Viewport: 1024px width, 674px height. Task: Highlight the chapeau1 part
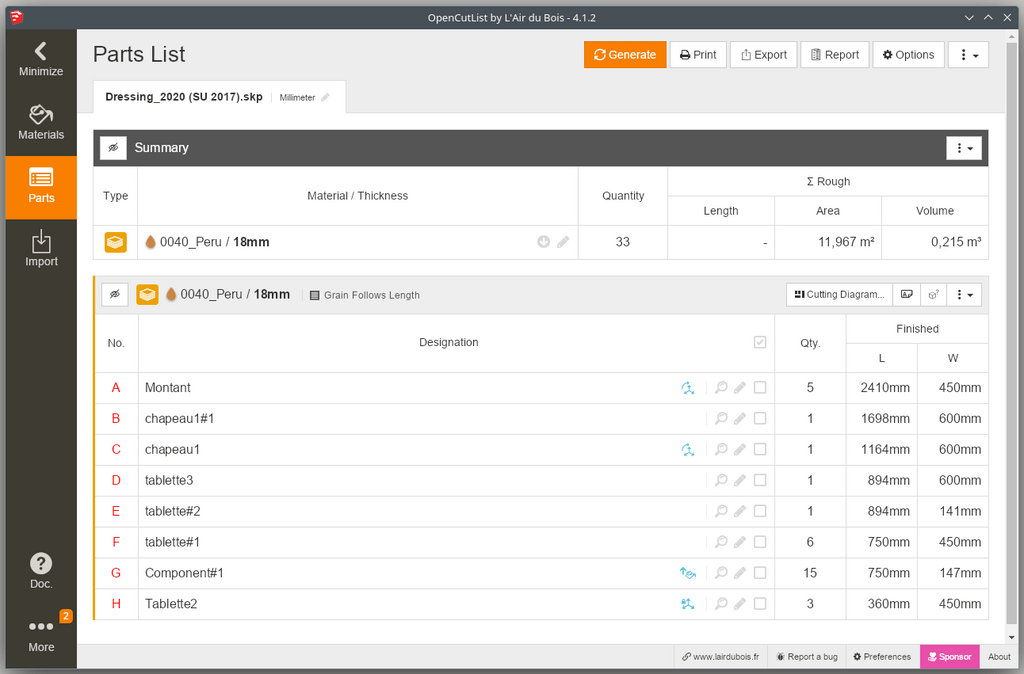[721, 449]
